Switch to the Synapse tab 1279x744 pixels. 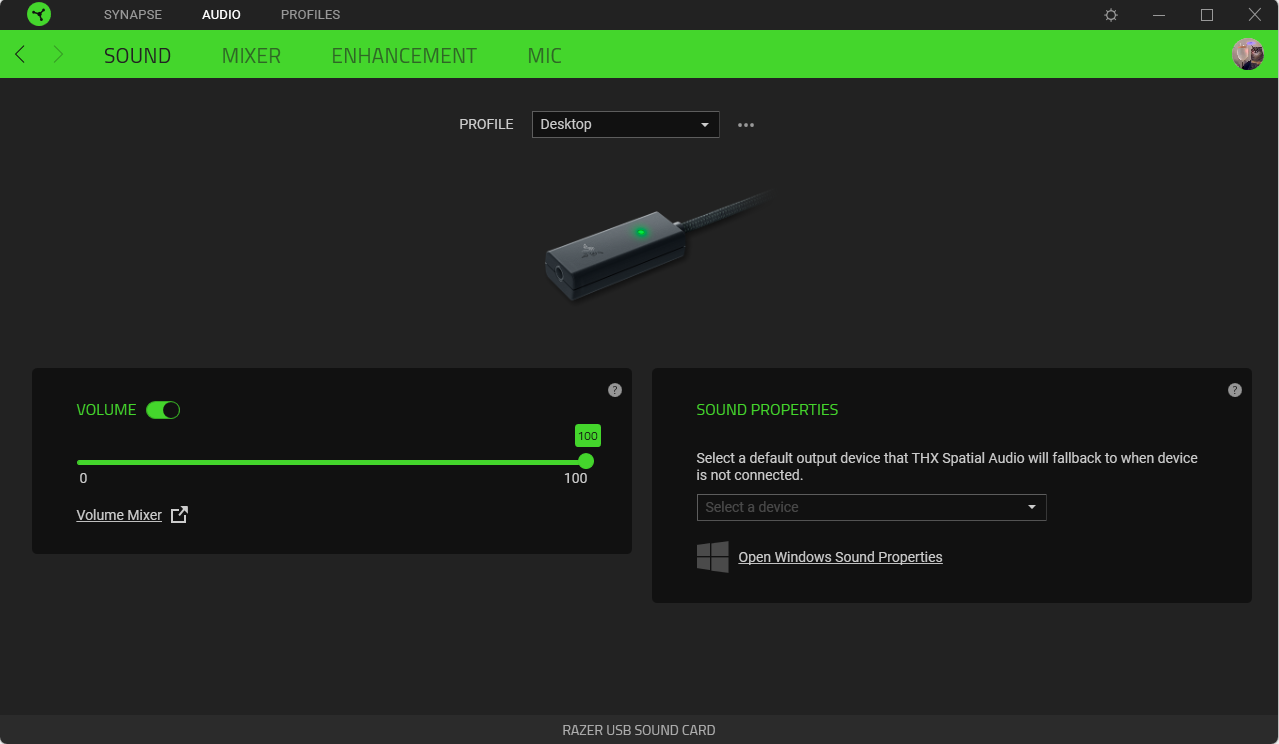(x=133, y=15)
